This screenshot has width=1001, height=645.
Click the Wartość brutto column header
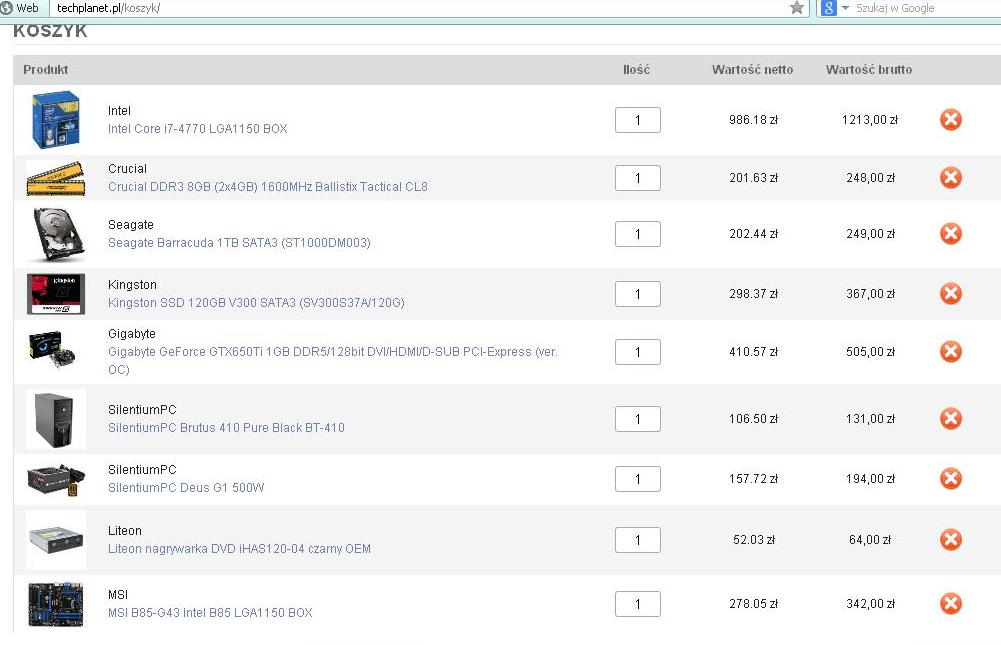click(x=869, y=70)
